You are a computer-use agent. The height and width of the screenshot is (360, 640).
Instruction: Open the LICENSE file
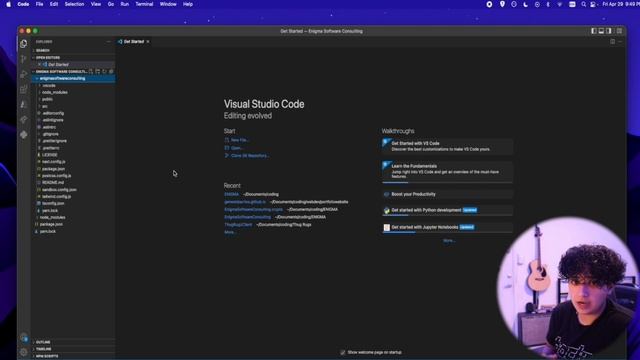(x=49, y=155)
